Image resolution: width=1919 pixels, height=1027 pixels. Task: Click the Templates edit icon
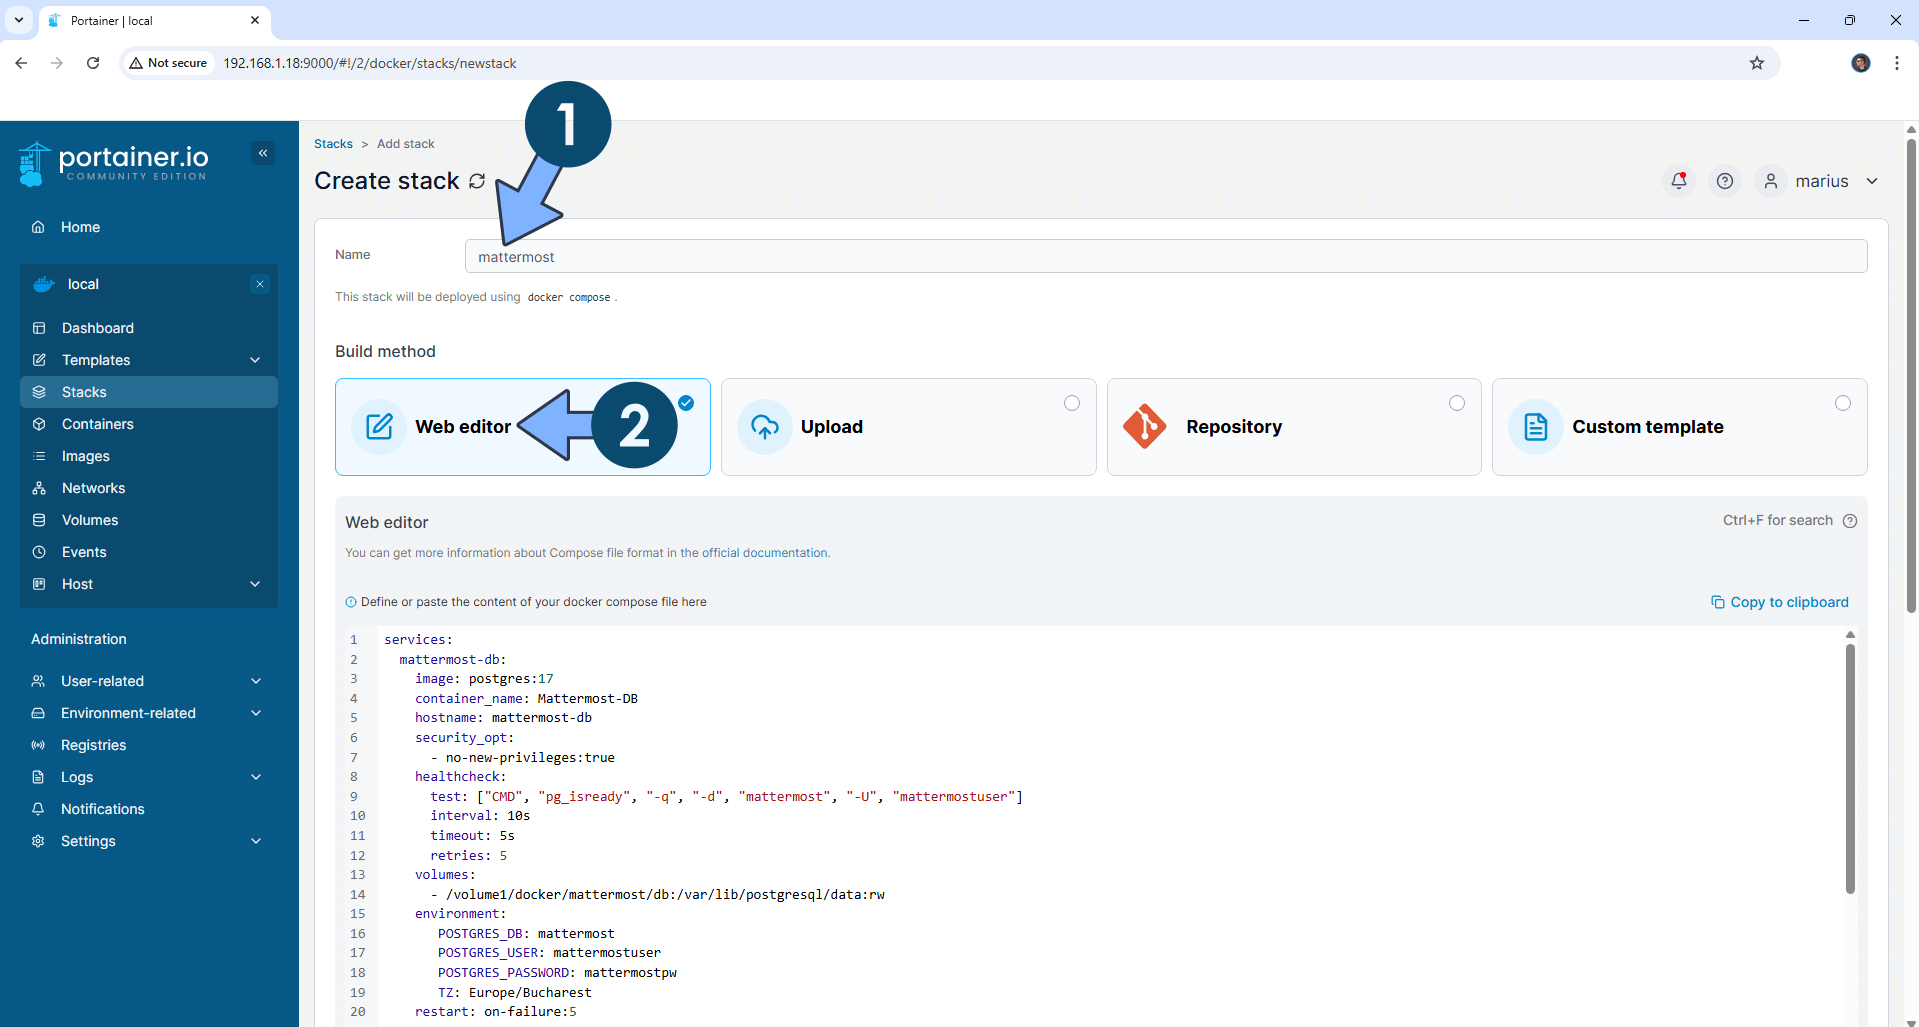click(39, 360)
